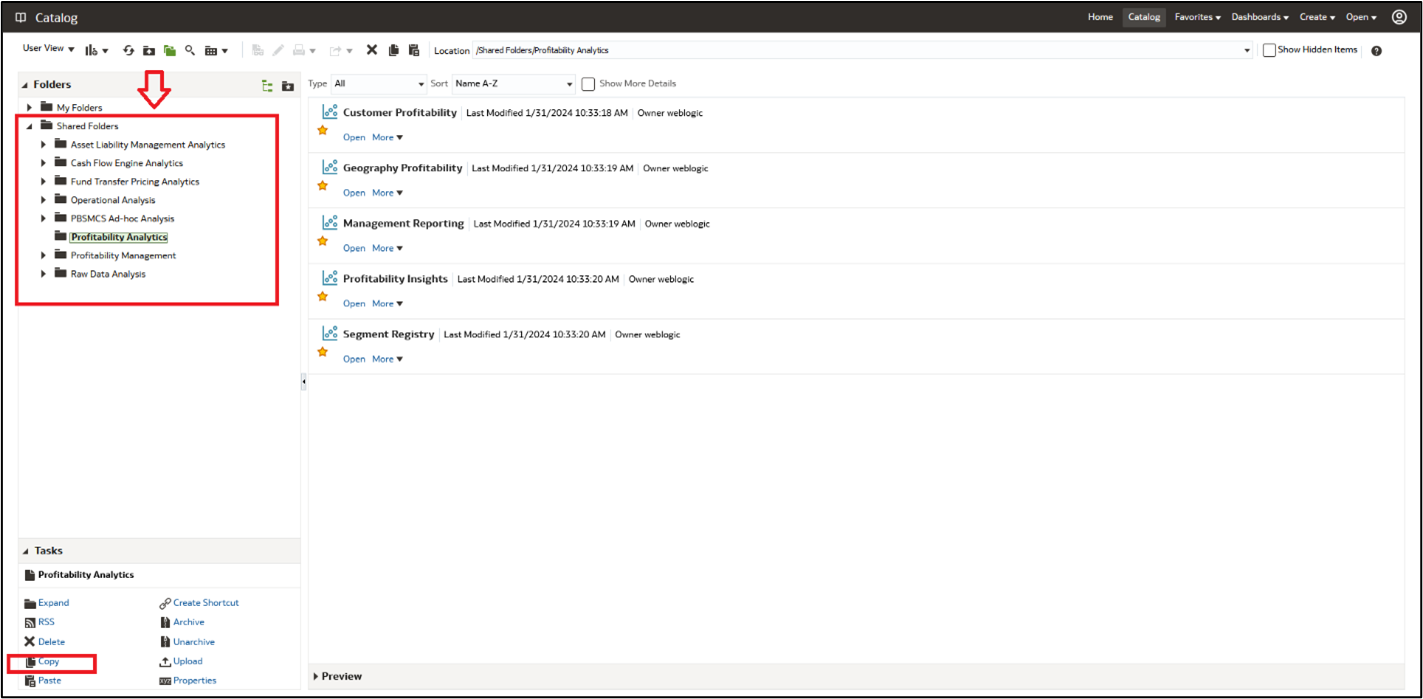Viewport: 1423px width, 699px height.
Task: Open the user profile icon at top right
Action: [1399, 17]
